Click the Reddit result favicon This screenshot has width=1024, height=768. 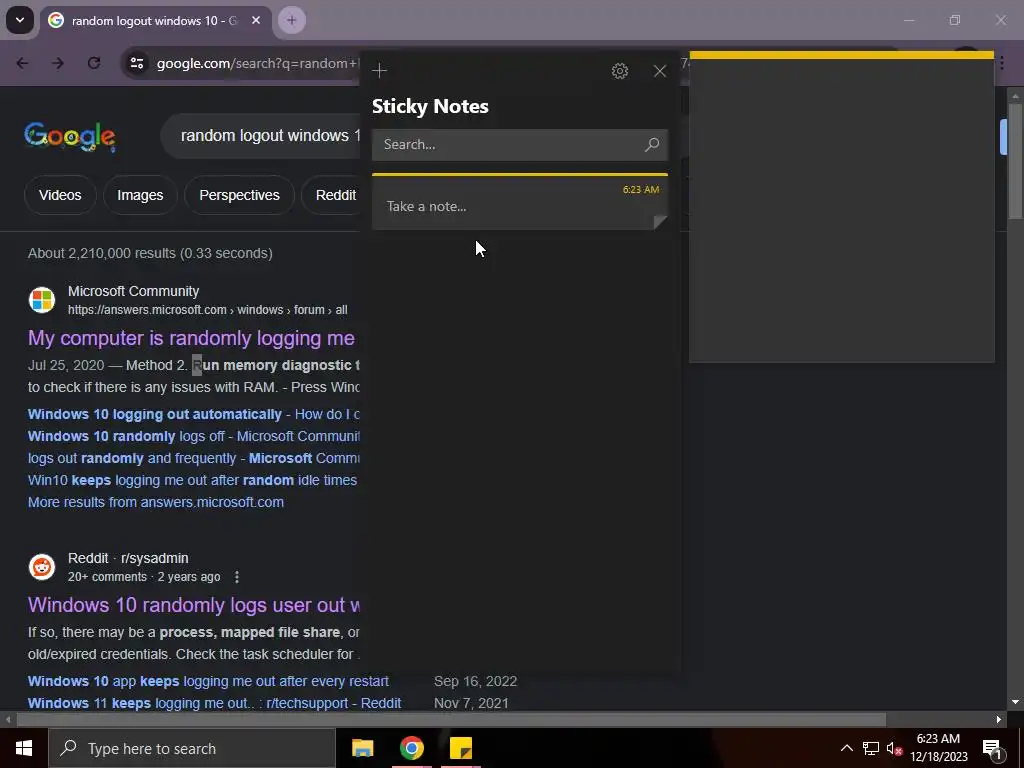tap(42, 567)
